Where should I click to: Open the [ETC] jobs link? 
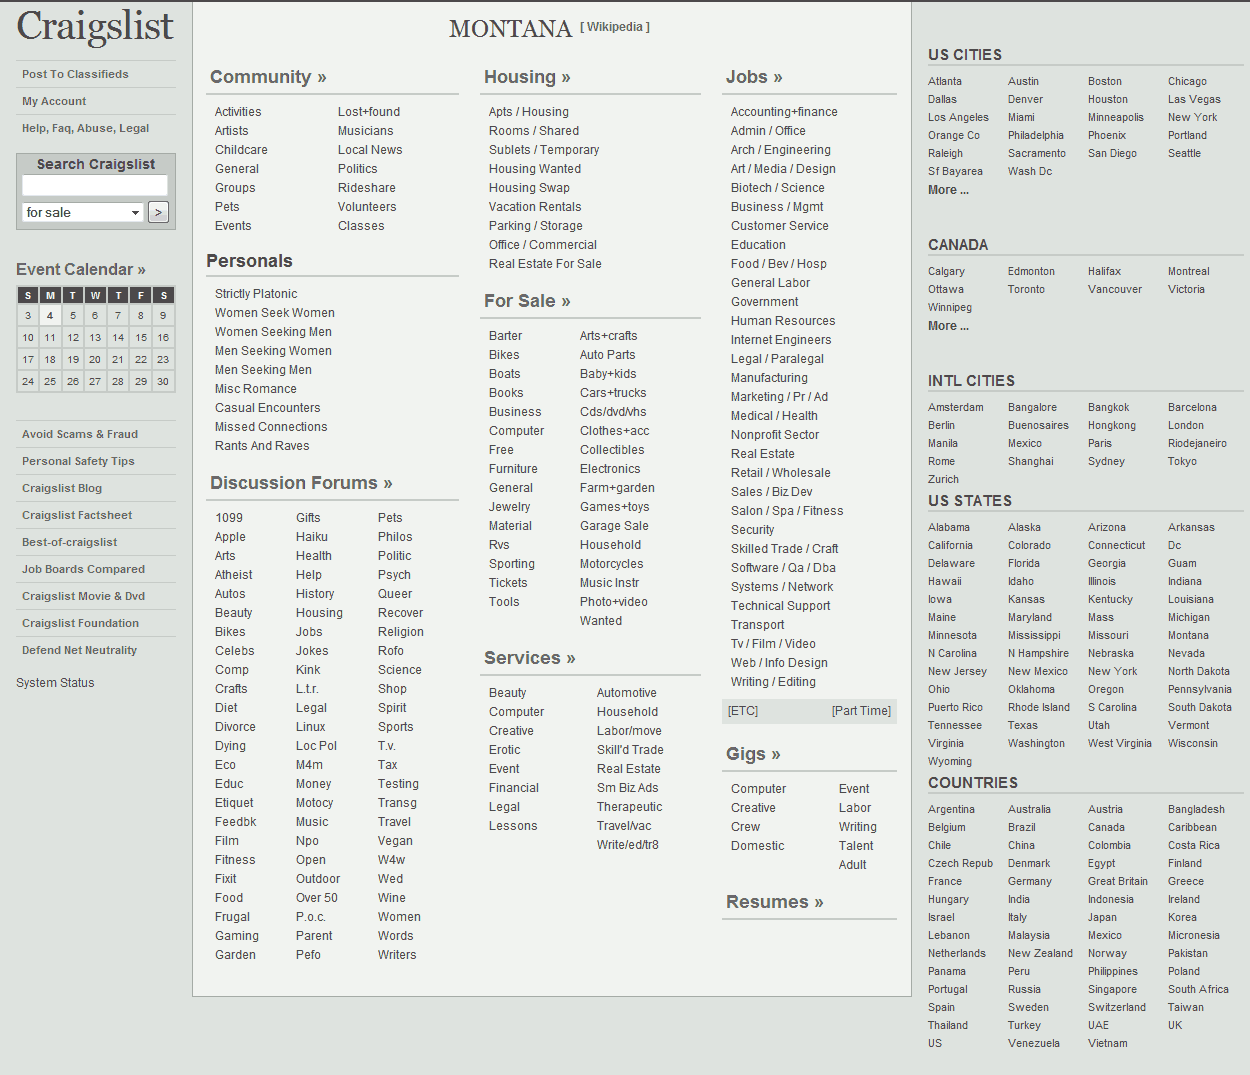(743, 711)
